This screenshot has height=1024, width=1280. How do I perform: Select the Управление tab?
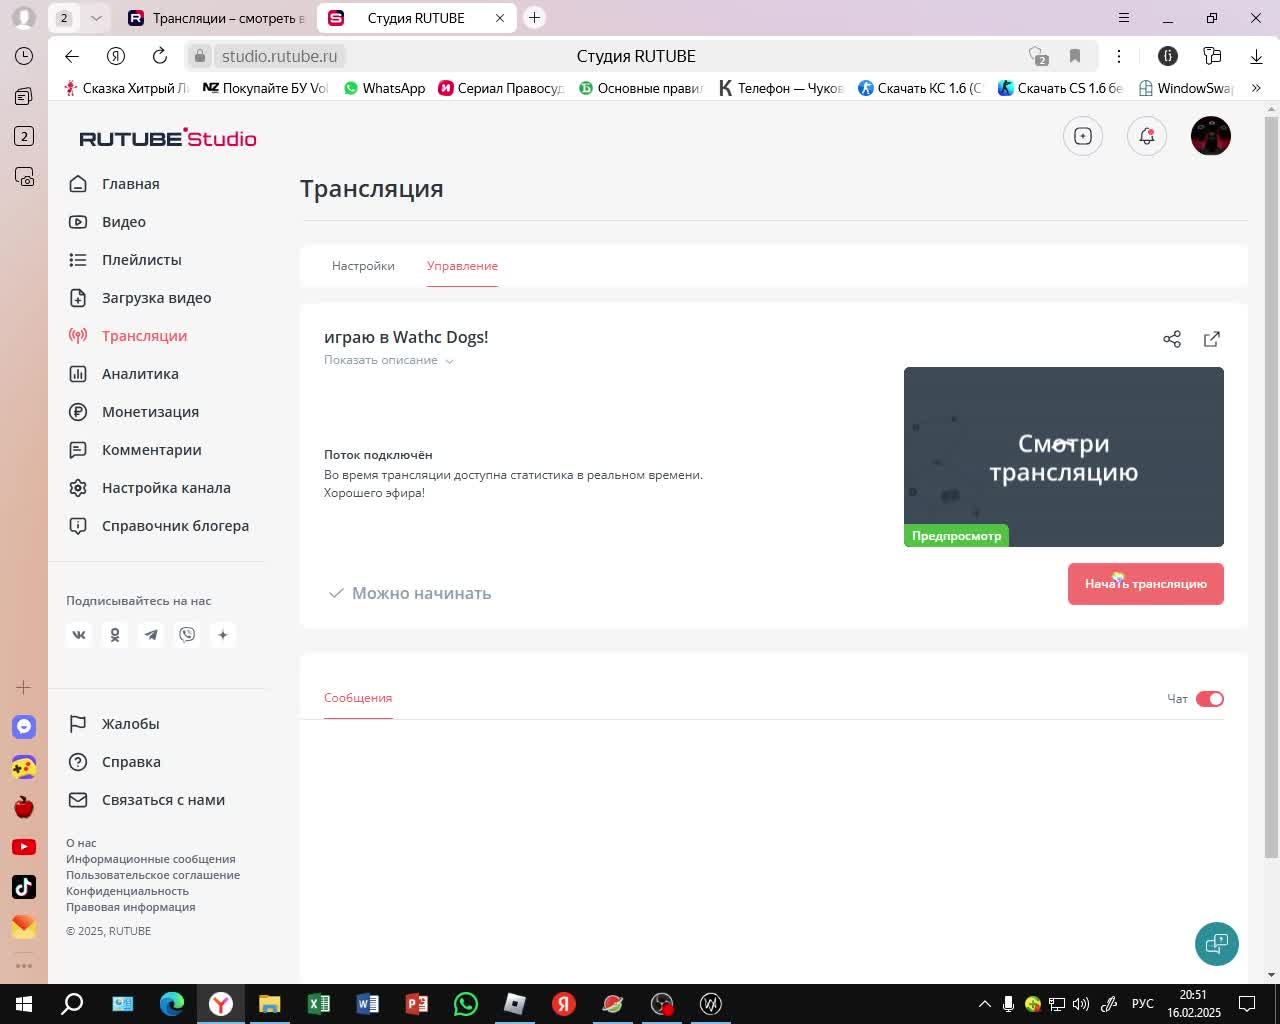coord(462,266)
